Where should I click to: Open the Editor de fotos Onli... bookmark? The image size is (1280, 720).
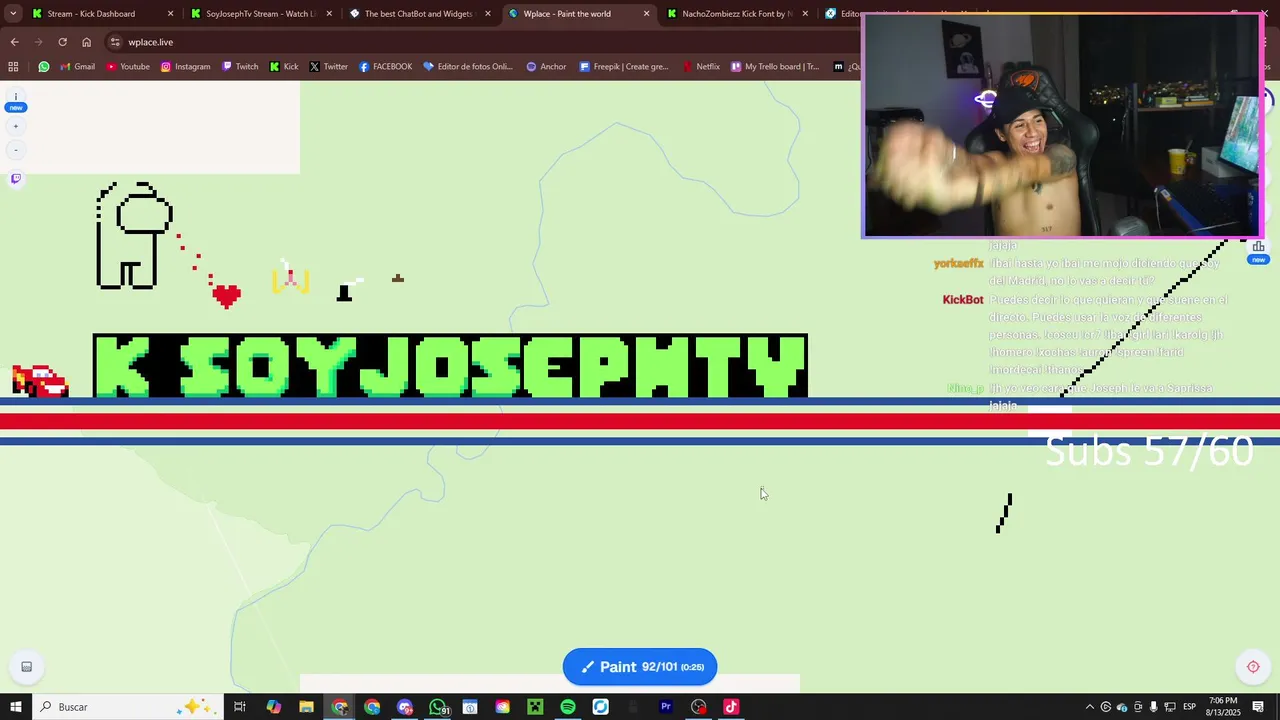468,67
